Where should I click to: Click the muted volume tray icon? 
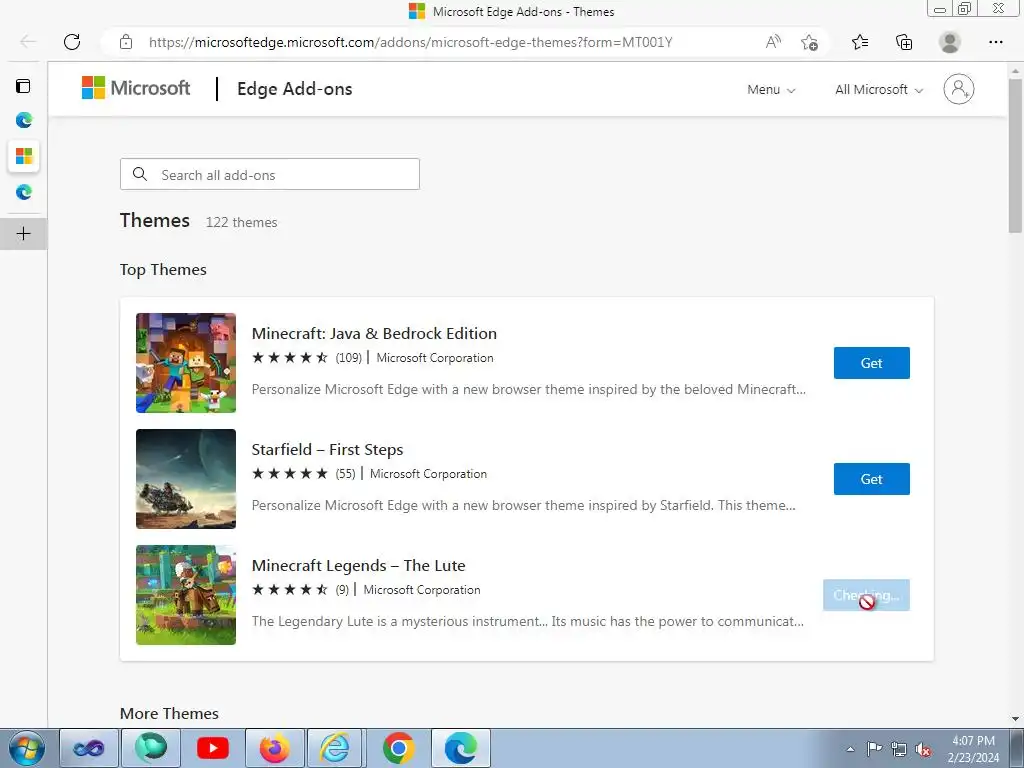click(923, 749)
